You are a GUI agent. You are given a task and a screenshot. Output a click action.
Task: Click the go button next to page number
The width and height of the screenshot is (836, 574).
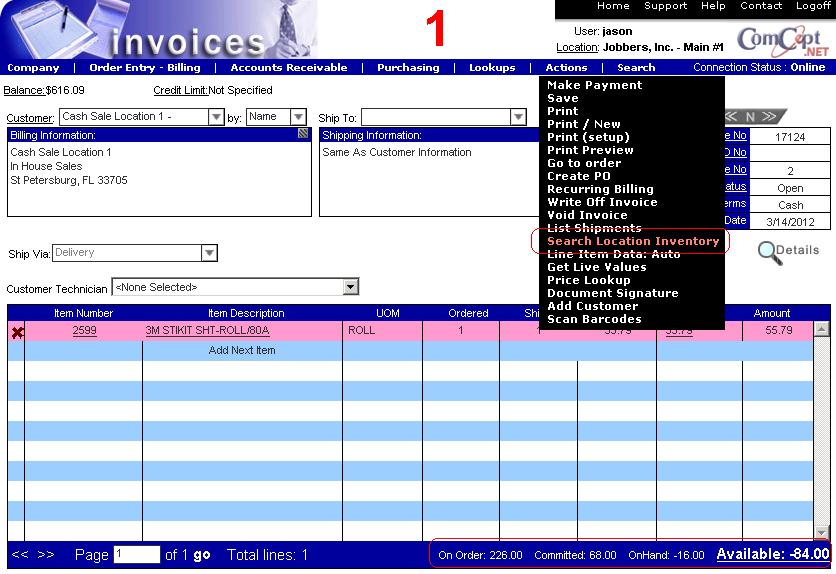202,555
